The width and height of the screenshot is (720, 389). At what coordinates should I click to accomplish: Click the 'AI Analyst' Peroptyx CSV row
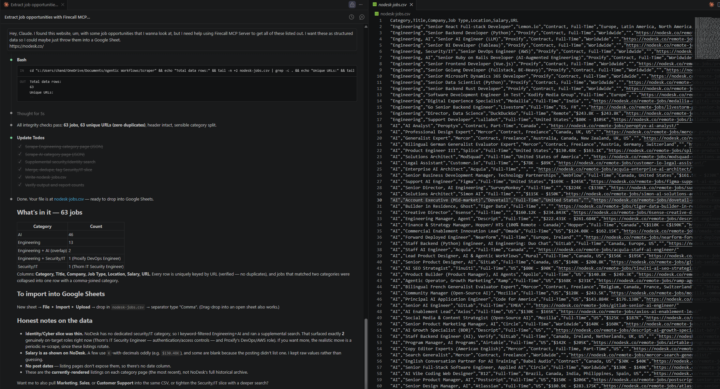534,126
